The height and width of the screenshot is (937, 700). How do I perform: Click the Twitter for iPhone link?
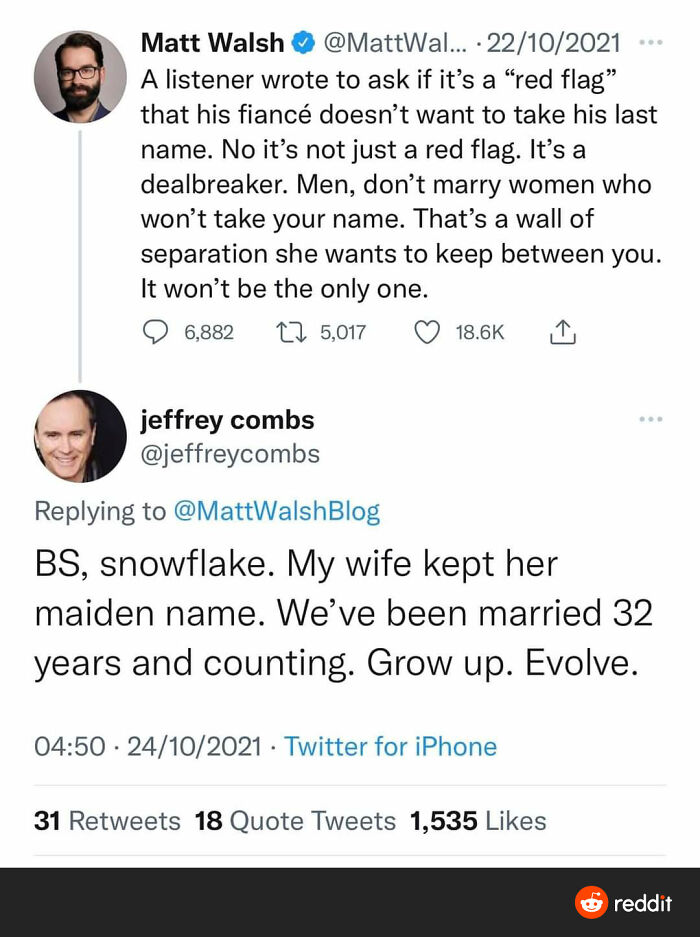(390, 746)
